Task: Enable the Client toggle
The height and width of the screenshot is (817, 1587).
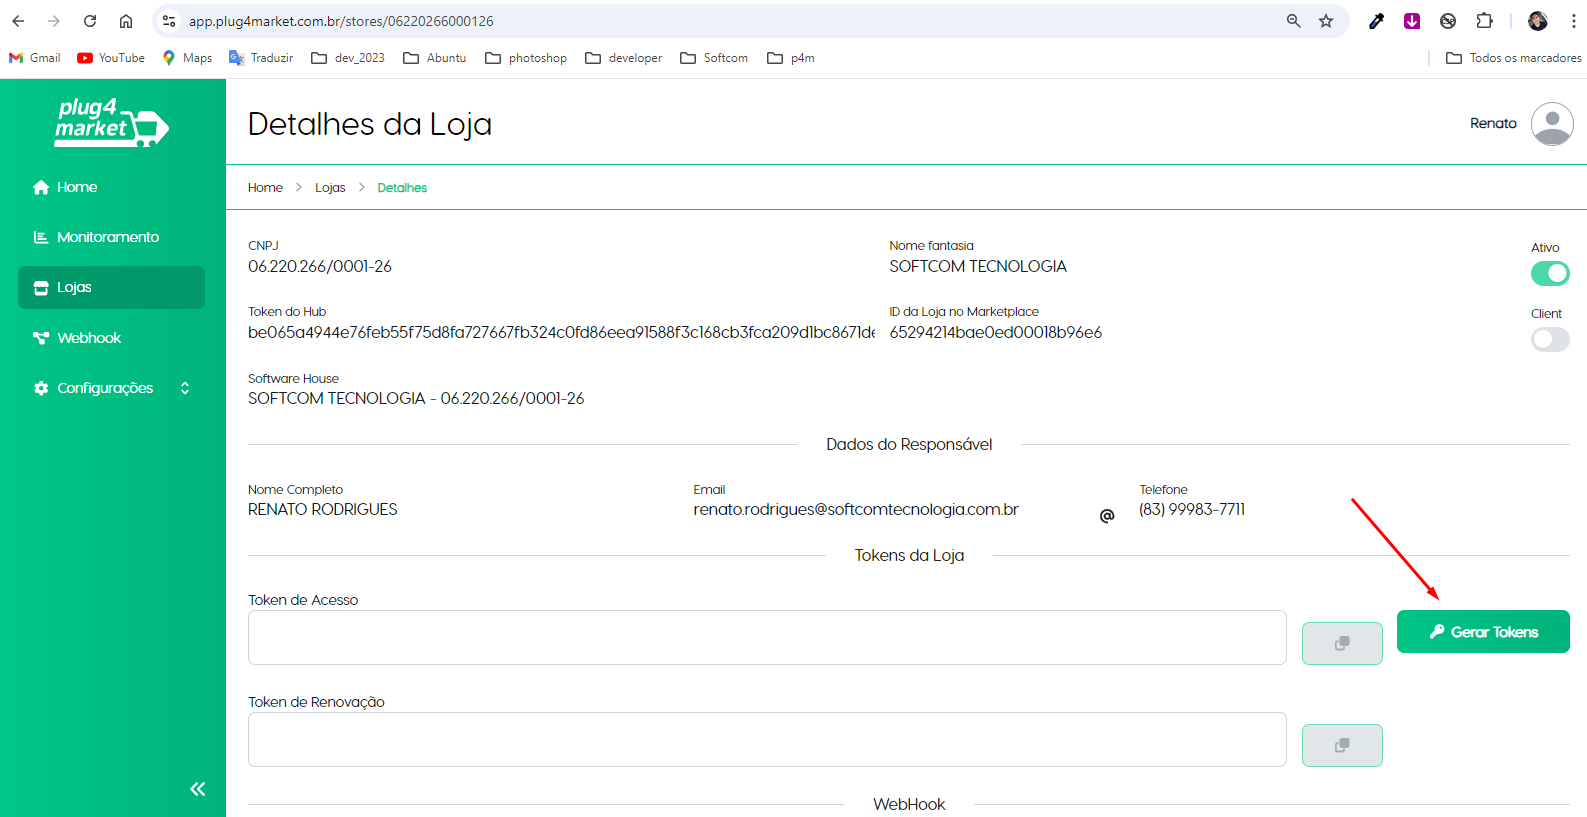Action: (x=1549, y=340)
